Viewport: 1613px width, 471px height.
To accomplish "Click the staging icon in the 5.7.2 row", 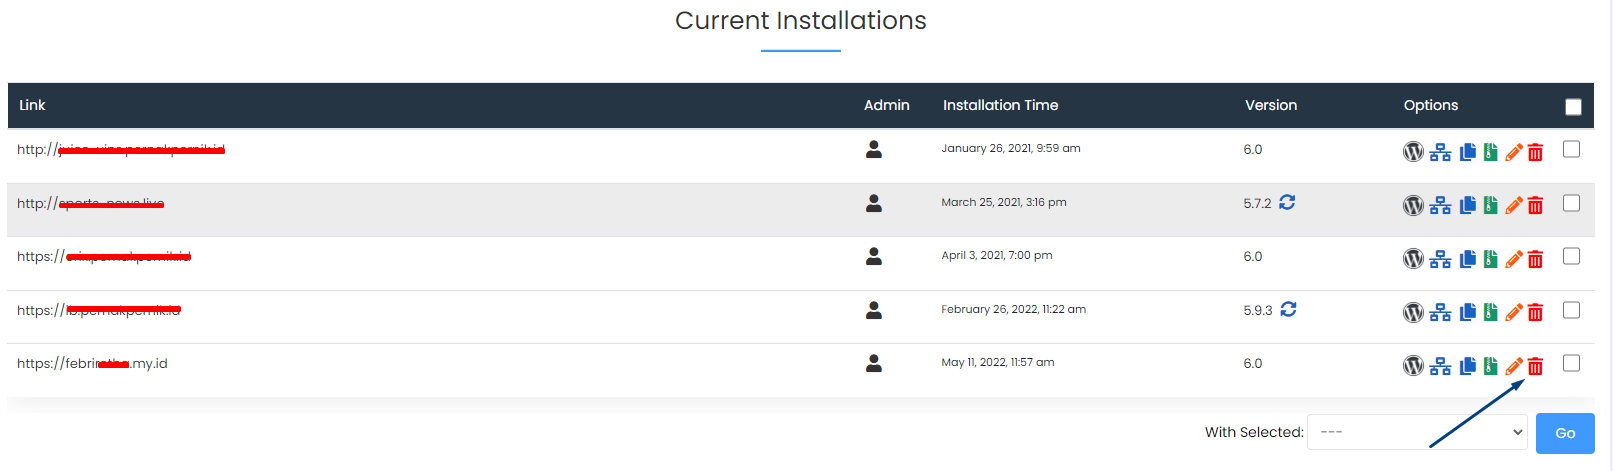I will pos(1440,206).
